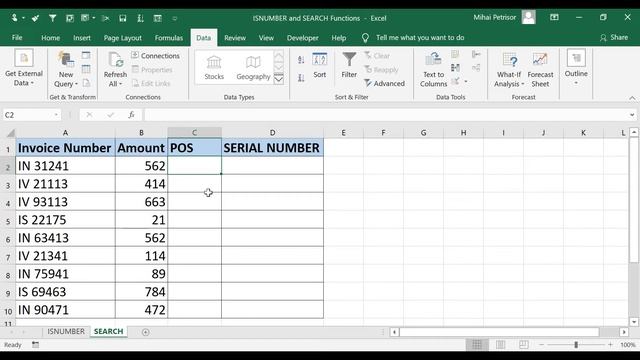
Task: Click inside the formula bar input
Action: 386,115
